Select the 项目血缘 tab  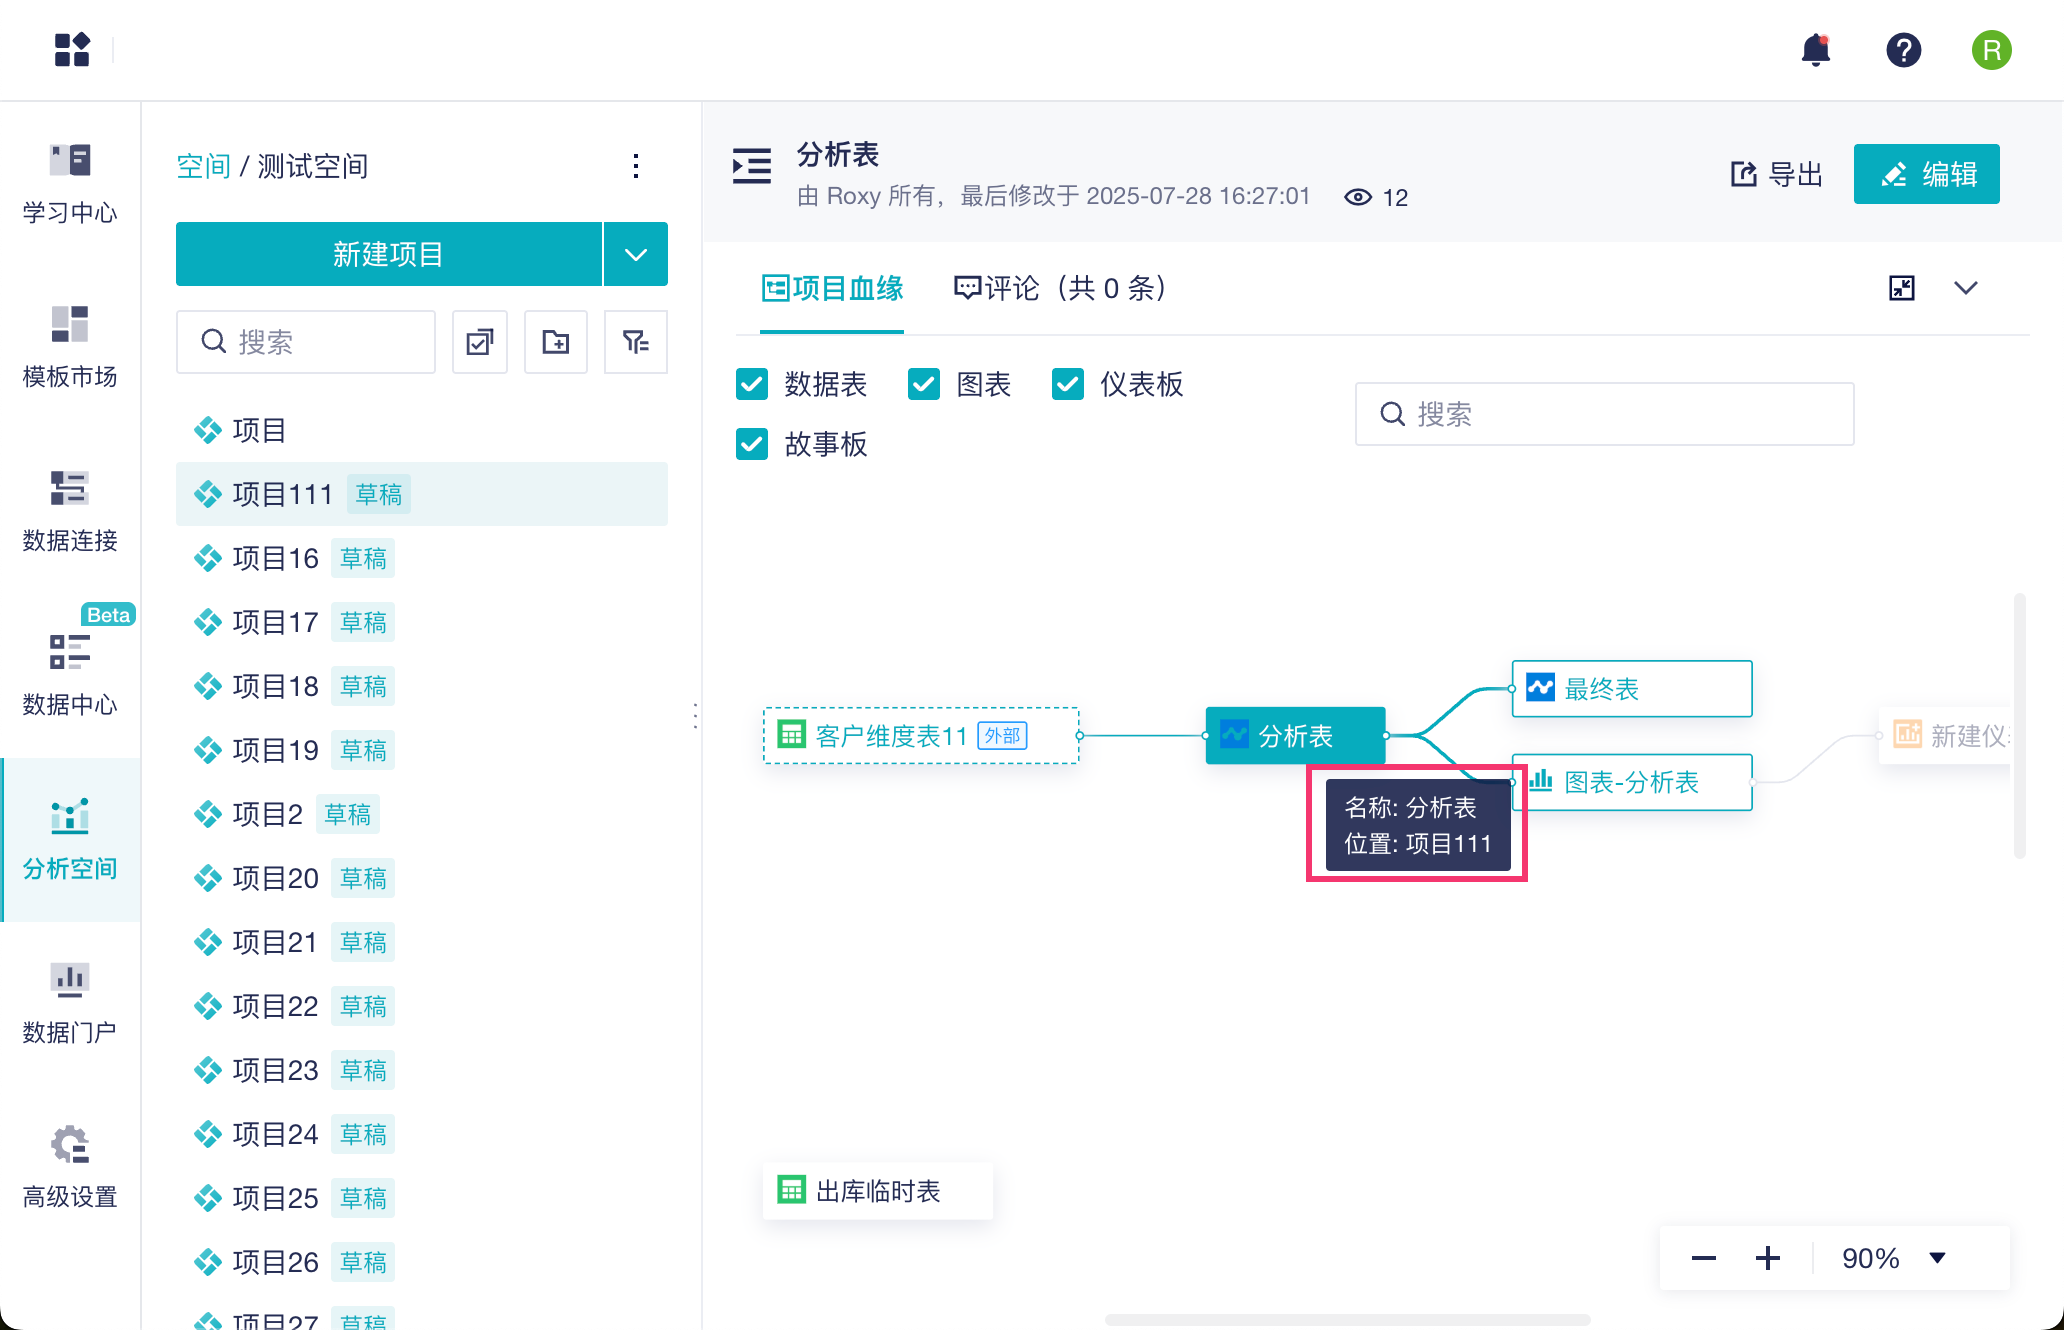point(832,288)
